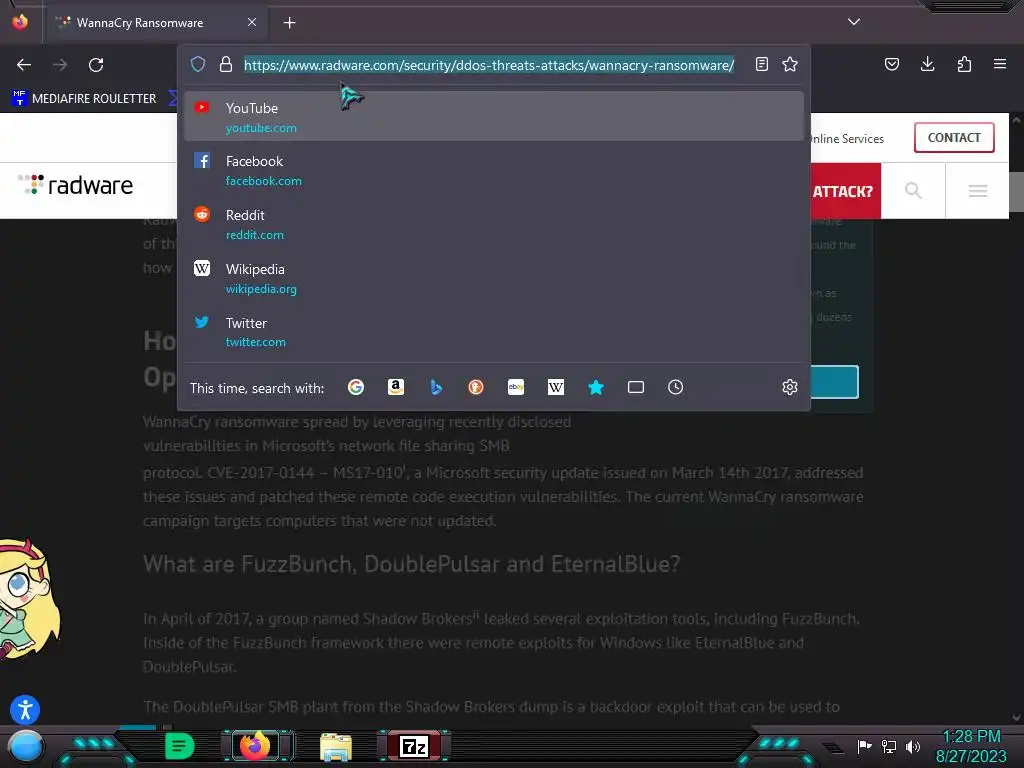
Task: Reload the current page
Action: click(x=96, y=65)
